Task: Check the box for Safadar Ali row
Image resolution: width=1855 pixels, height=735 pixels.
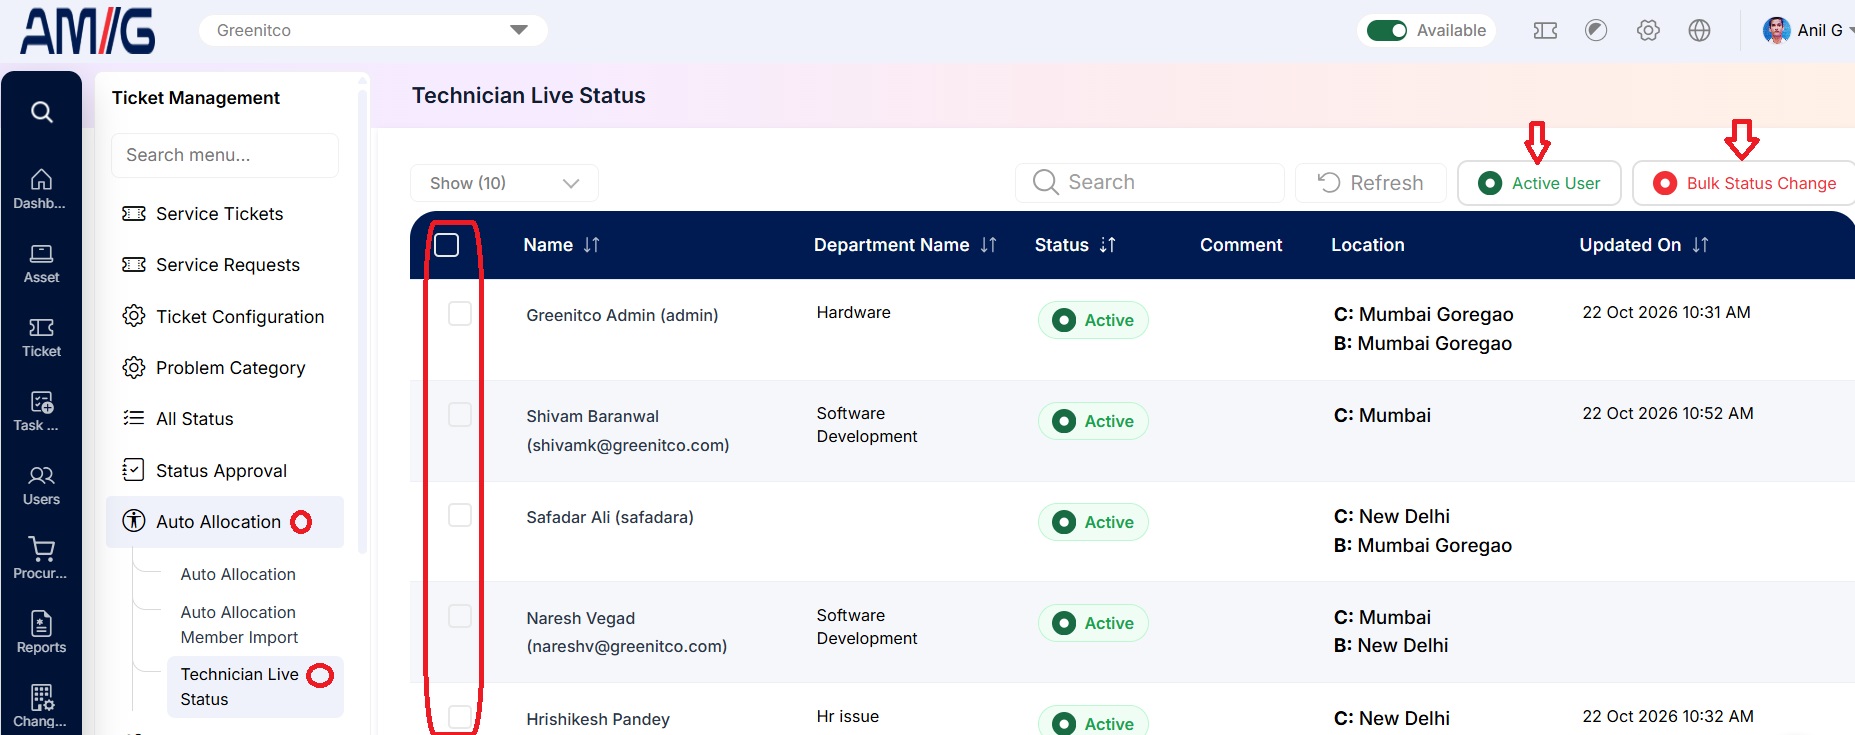Action: (460, 515)
